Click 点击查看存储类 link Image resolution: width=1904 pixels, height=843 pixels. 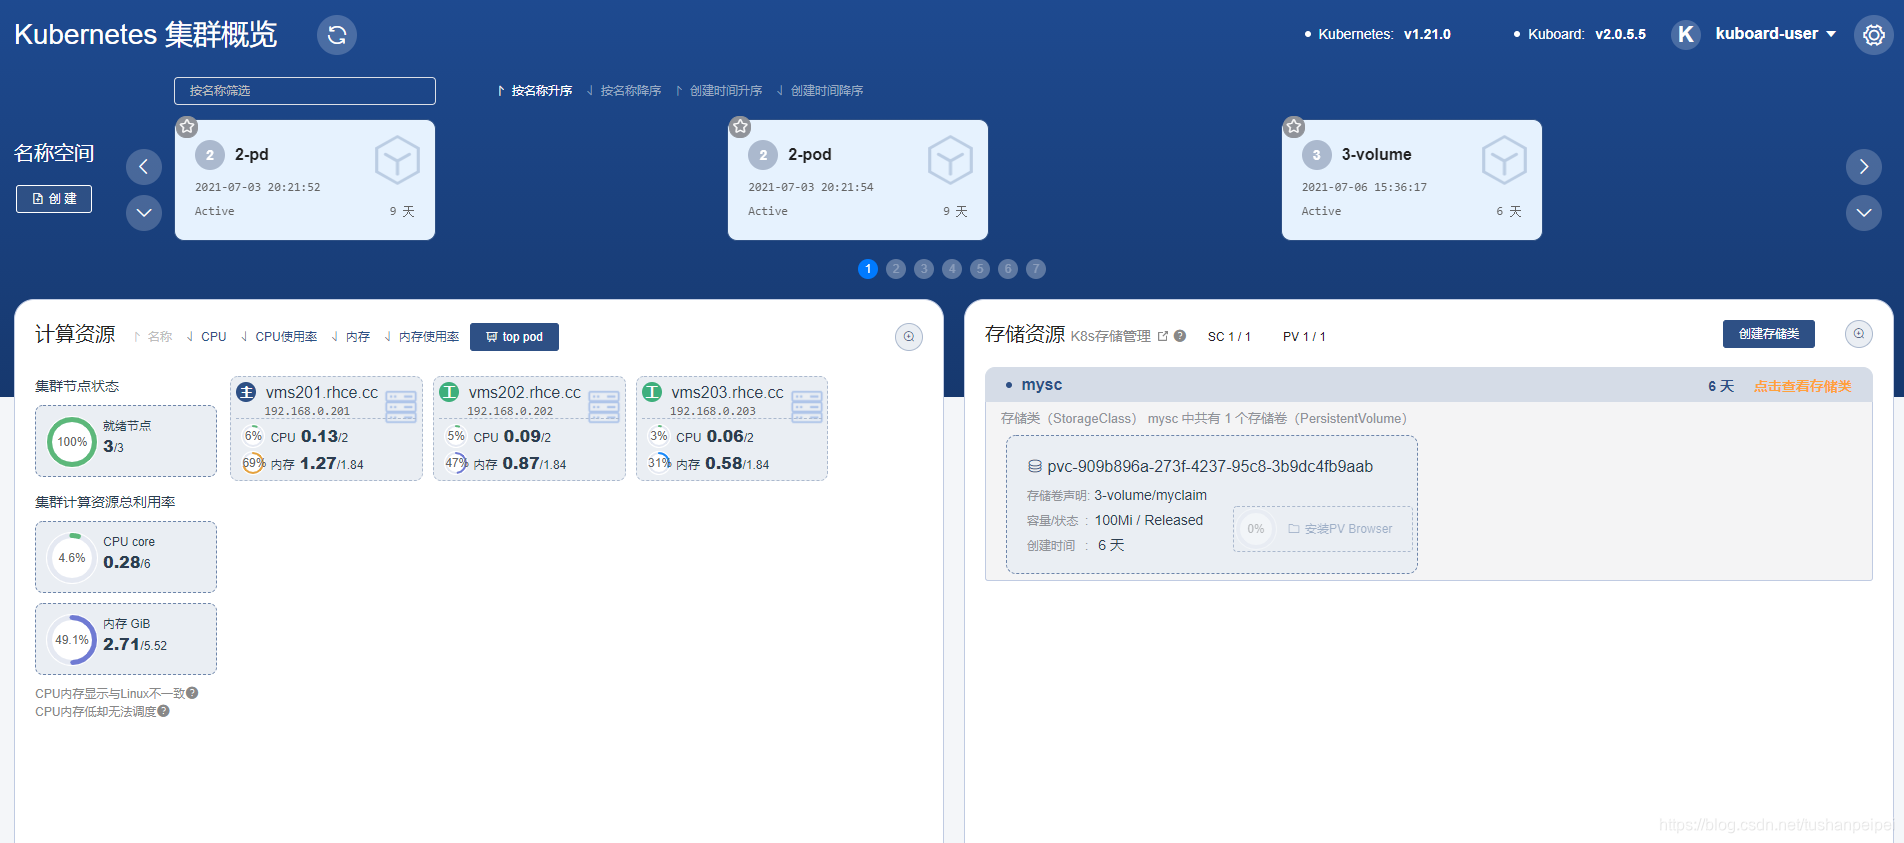pos(1802,386)
